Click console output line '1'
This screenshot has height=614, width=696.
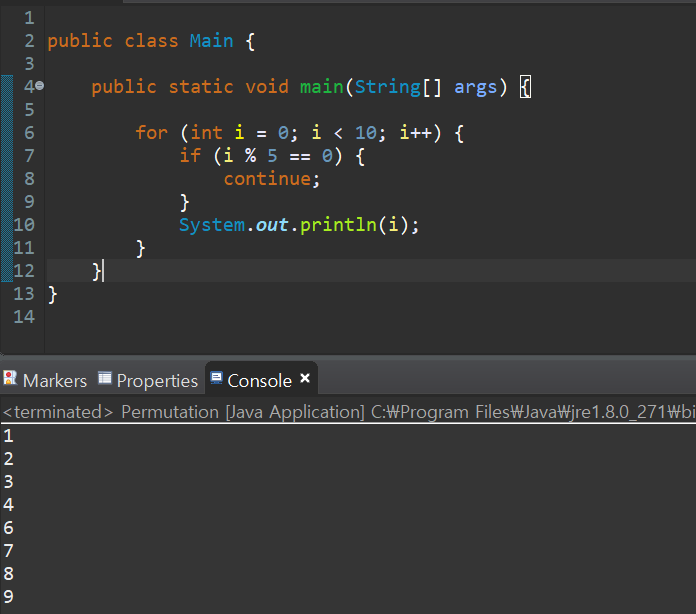point(8,436)
